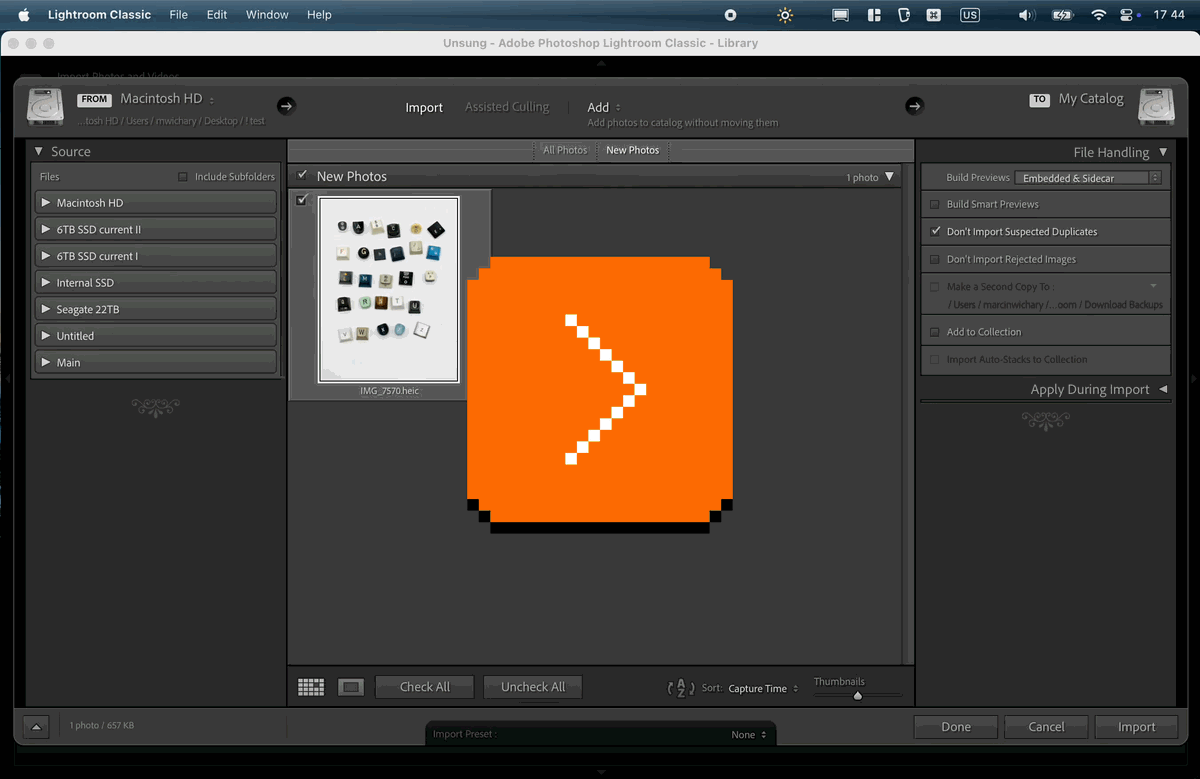The width and height of the screenshot is (1200, 779).
Task: Expand the Seagate 22TB source volume
Action: (46, 309)
